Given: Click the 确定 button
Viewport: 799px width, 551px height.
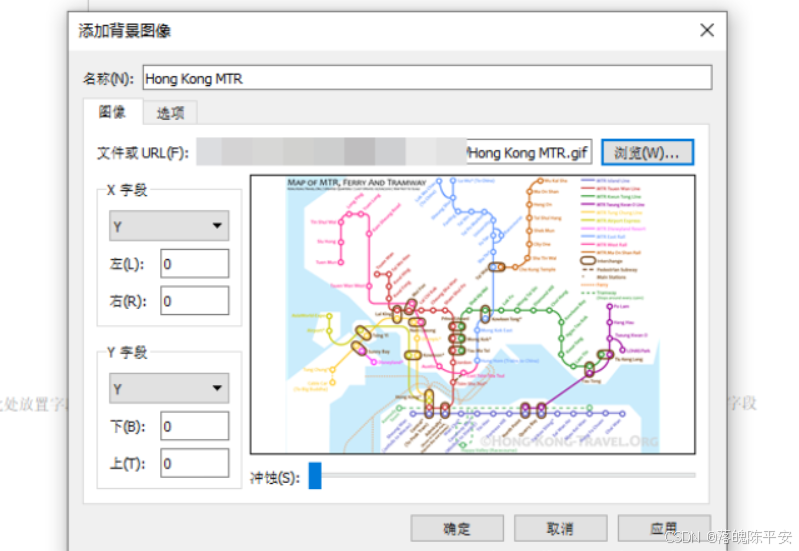Looking at the screenshot, I should 457,529.
